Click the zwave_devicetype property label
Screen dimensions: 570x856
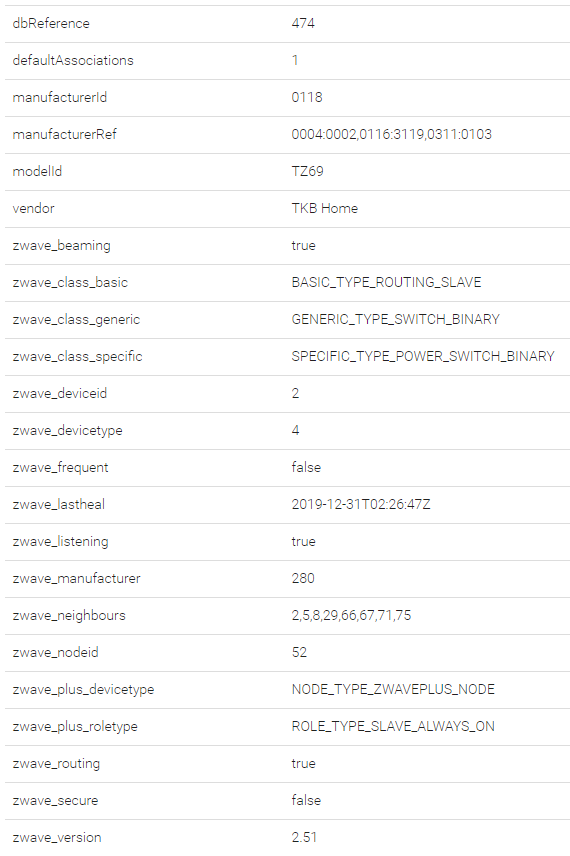[x=68, y=431]
